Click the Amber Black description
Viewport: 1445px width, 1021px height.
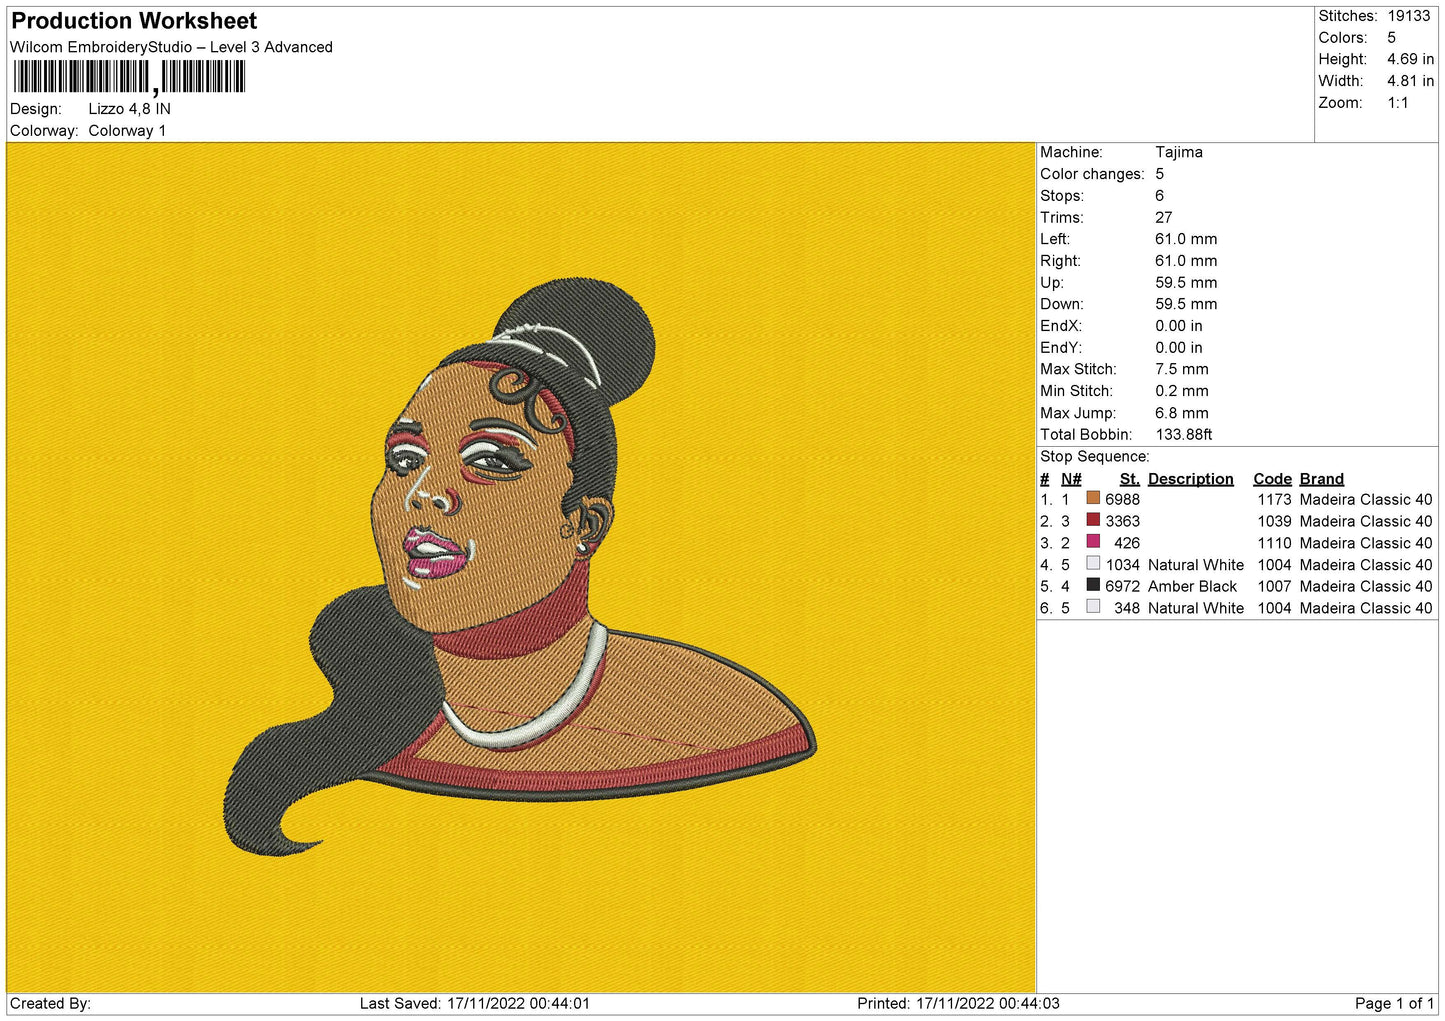(1193, 587)
